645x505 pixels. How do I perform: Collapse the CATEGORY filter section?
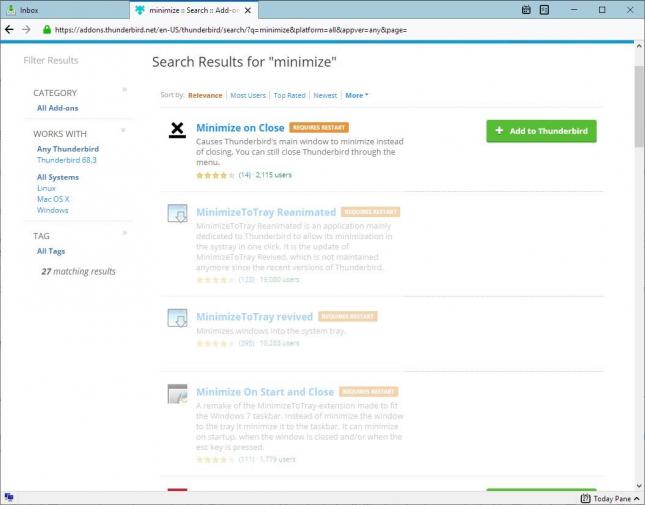(x=124, y=90)
